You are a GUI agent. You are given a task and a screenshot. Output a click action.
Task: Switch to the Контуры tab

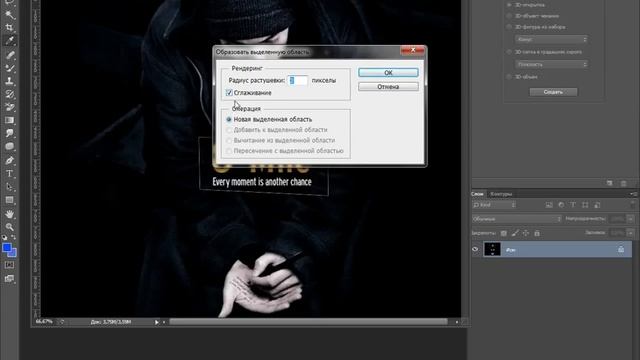[x=501, y=194]
